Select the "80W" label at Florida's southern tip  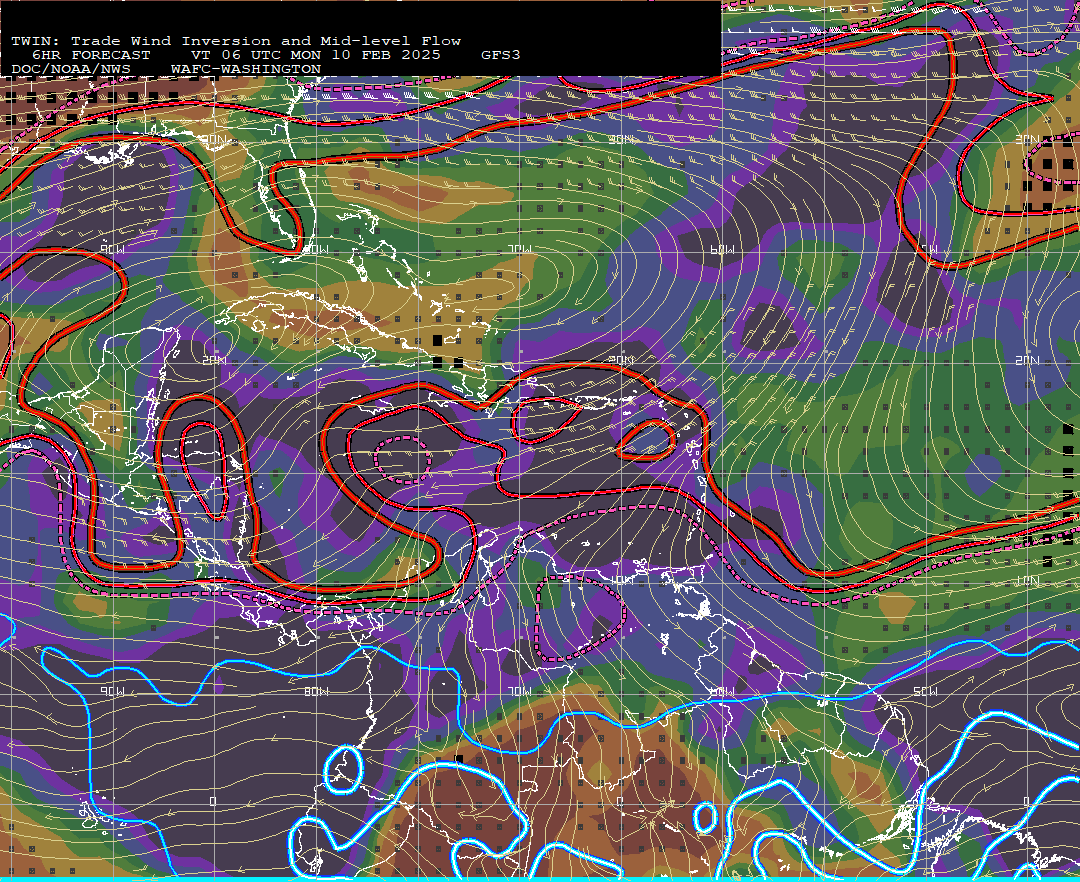point(316,249)
